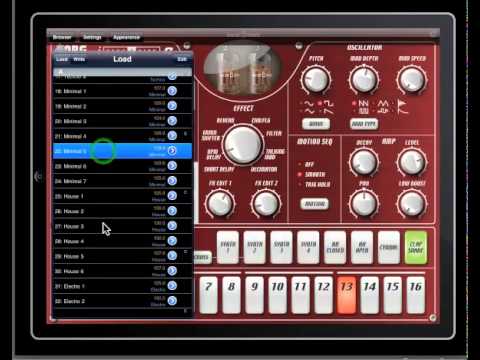Select the Synth 4 part pad
Viewport: 480px width, 360px height.
308,247
